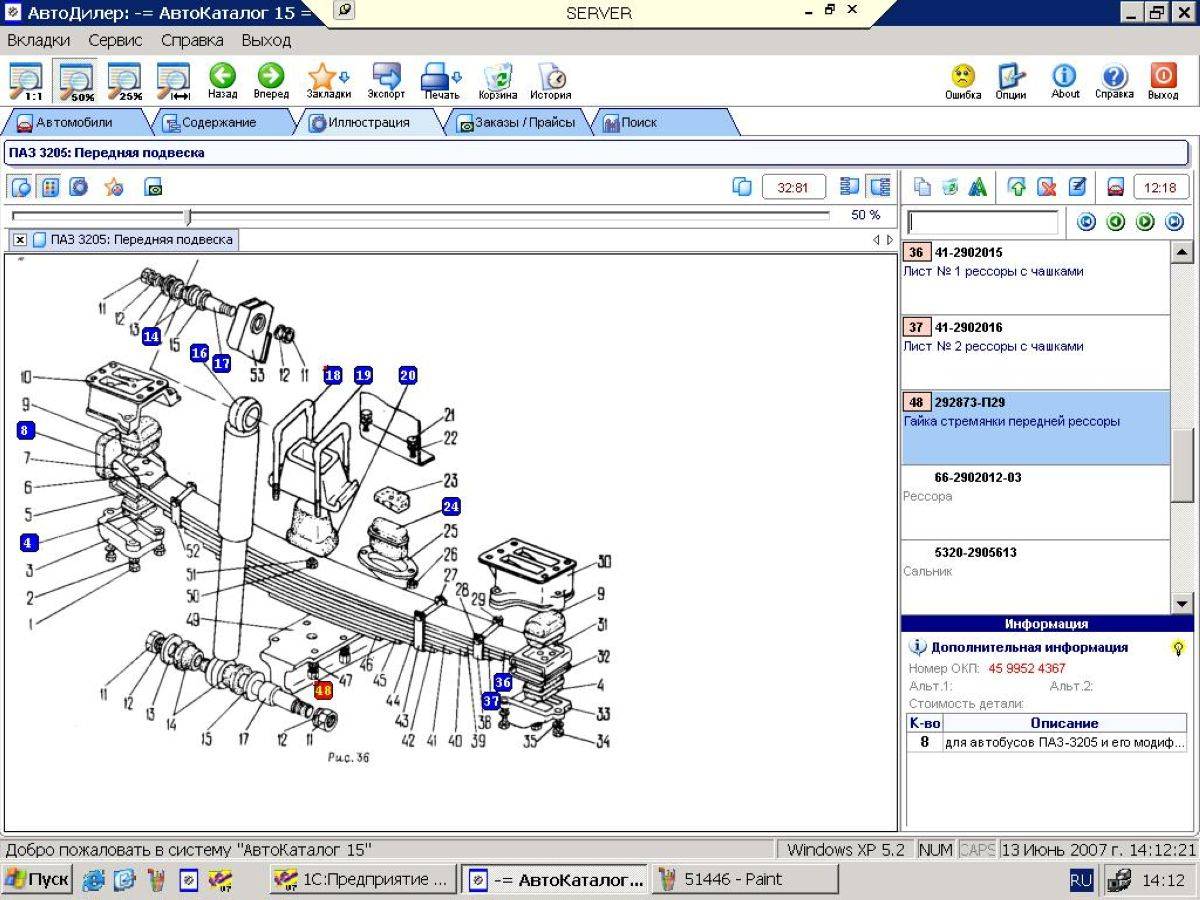Go to previous part record
The image size is (1200, 900).
(x=1116, y=222)
